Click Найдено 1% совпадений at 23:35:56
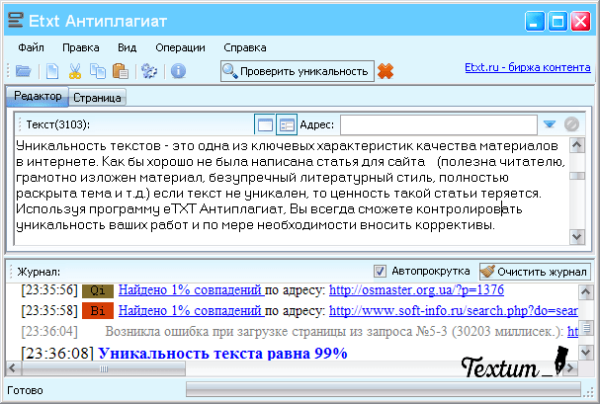600x404 pixels. (191, 290)
